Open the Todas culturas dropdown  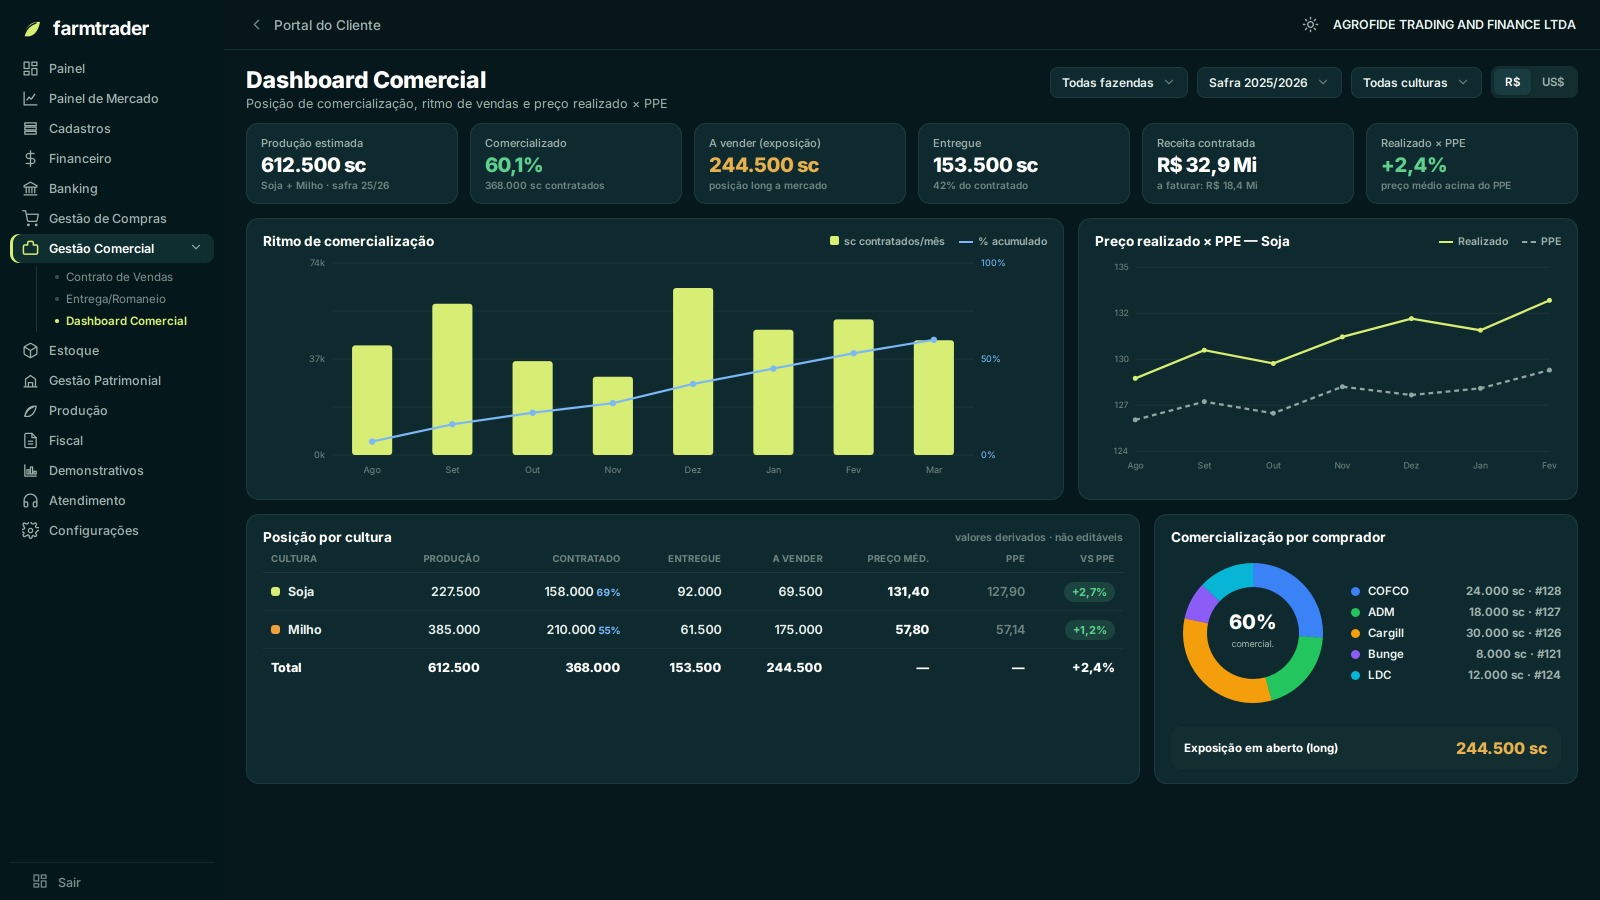click(x=1416, y=82)
